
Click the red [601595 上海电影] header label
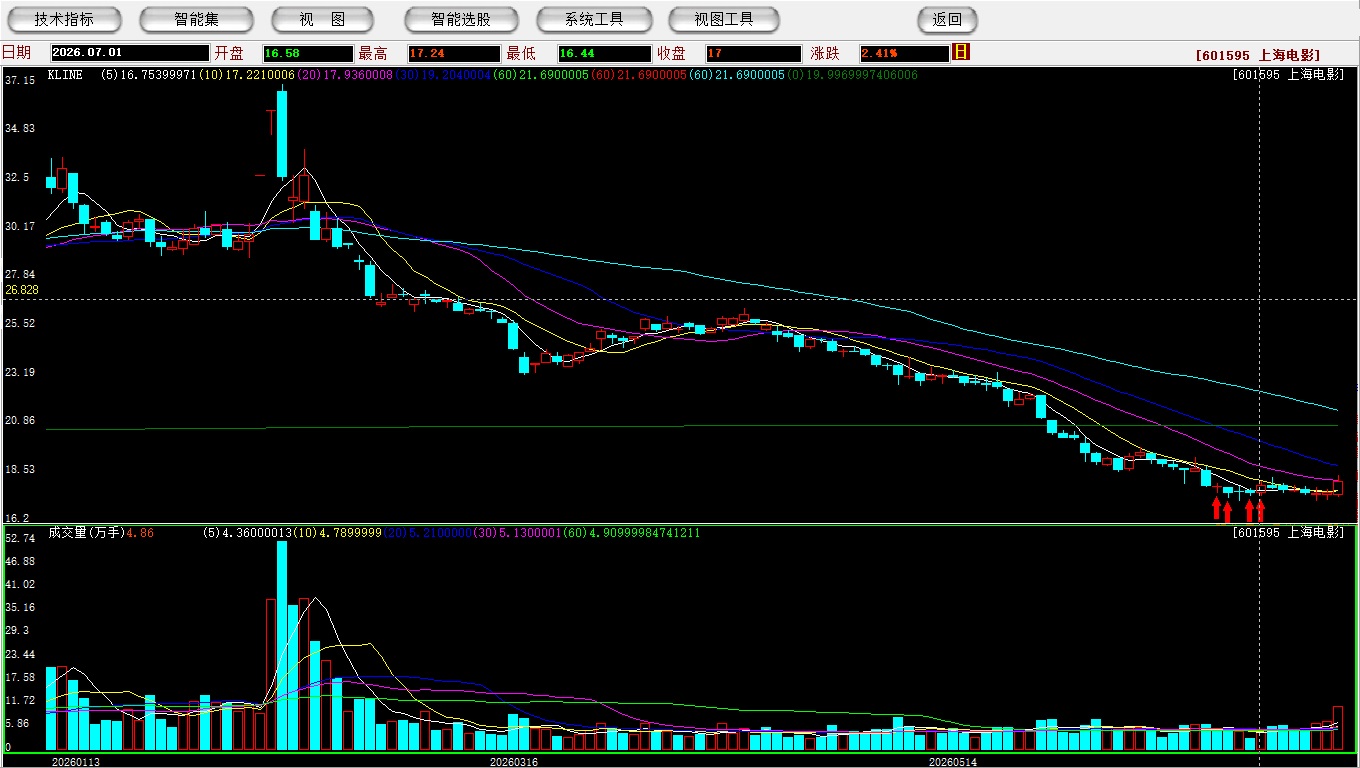tap(1257, 55)
